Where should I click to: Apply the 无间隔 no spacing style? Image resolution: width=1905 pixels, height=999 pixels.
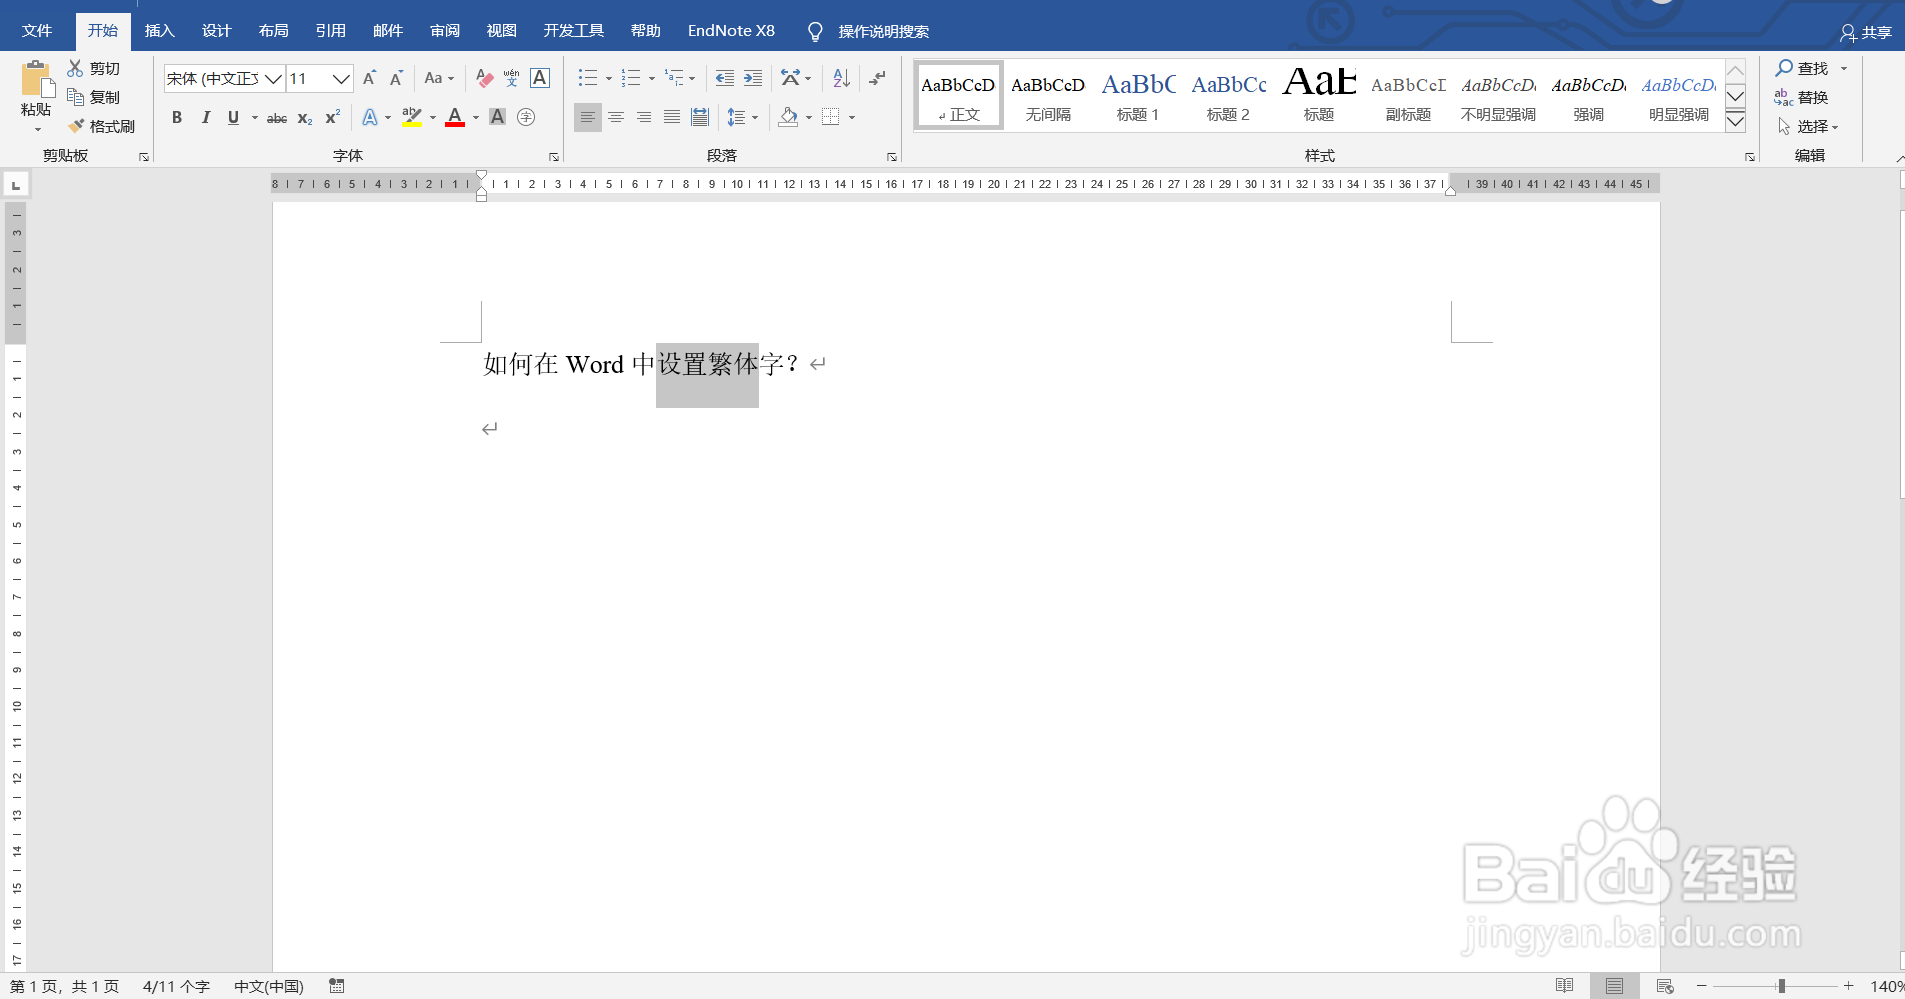(x=1048, y=96)
